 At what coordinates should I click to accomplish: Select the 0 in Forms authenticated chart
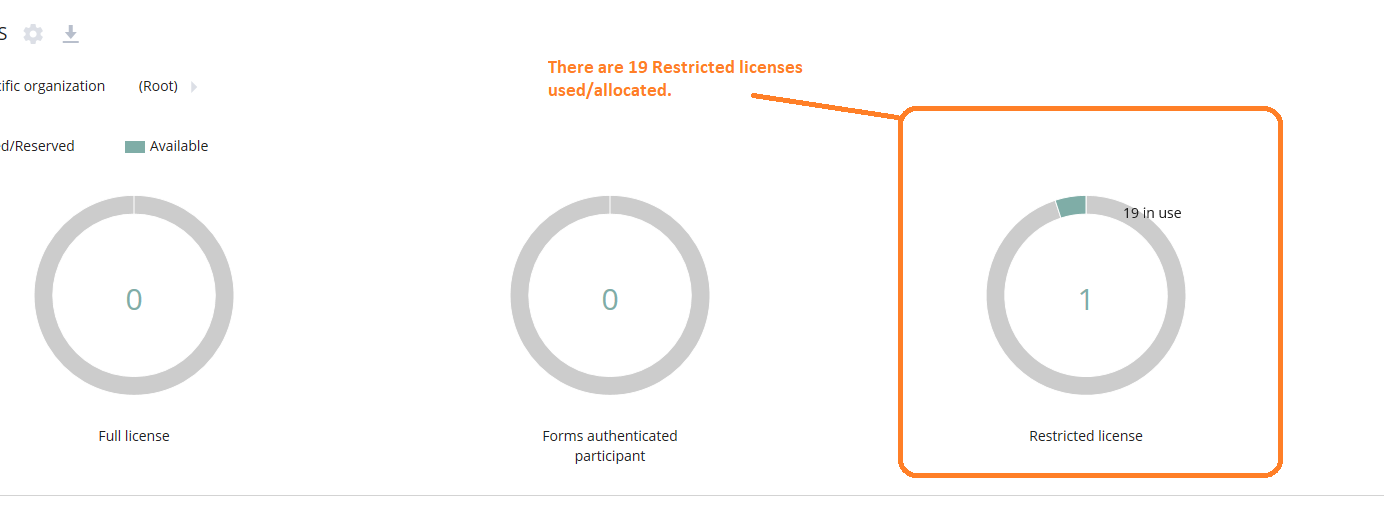point(610,299)
